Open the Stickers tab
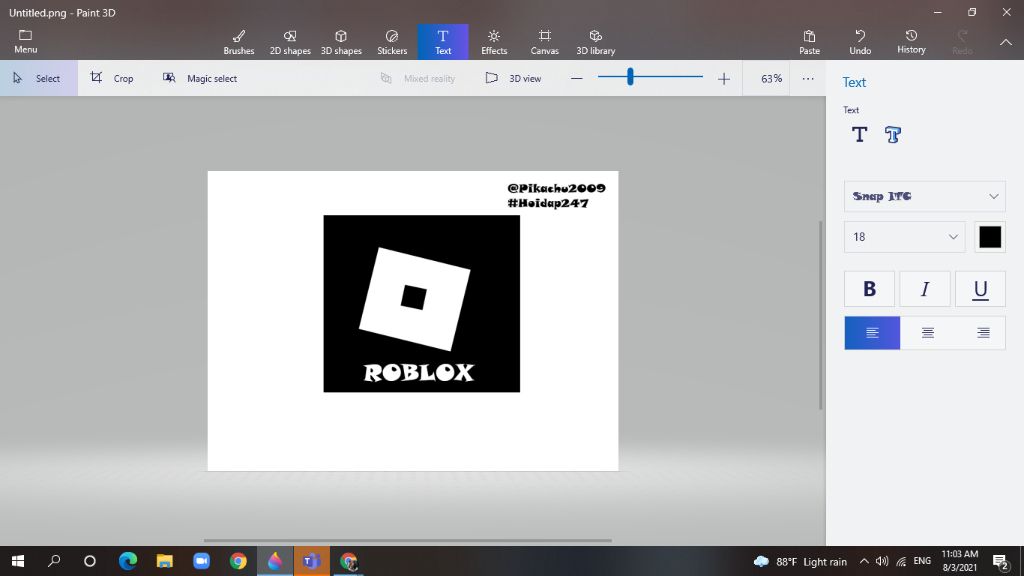This screenshot has width=1024, height=576. tap(392, 42)
